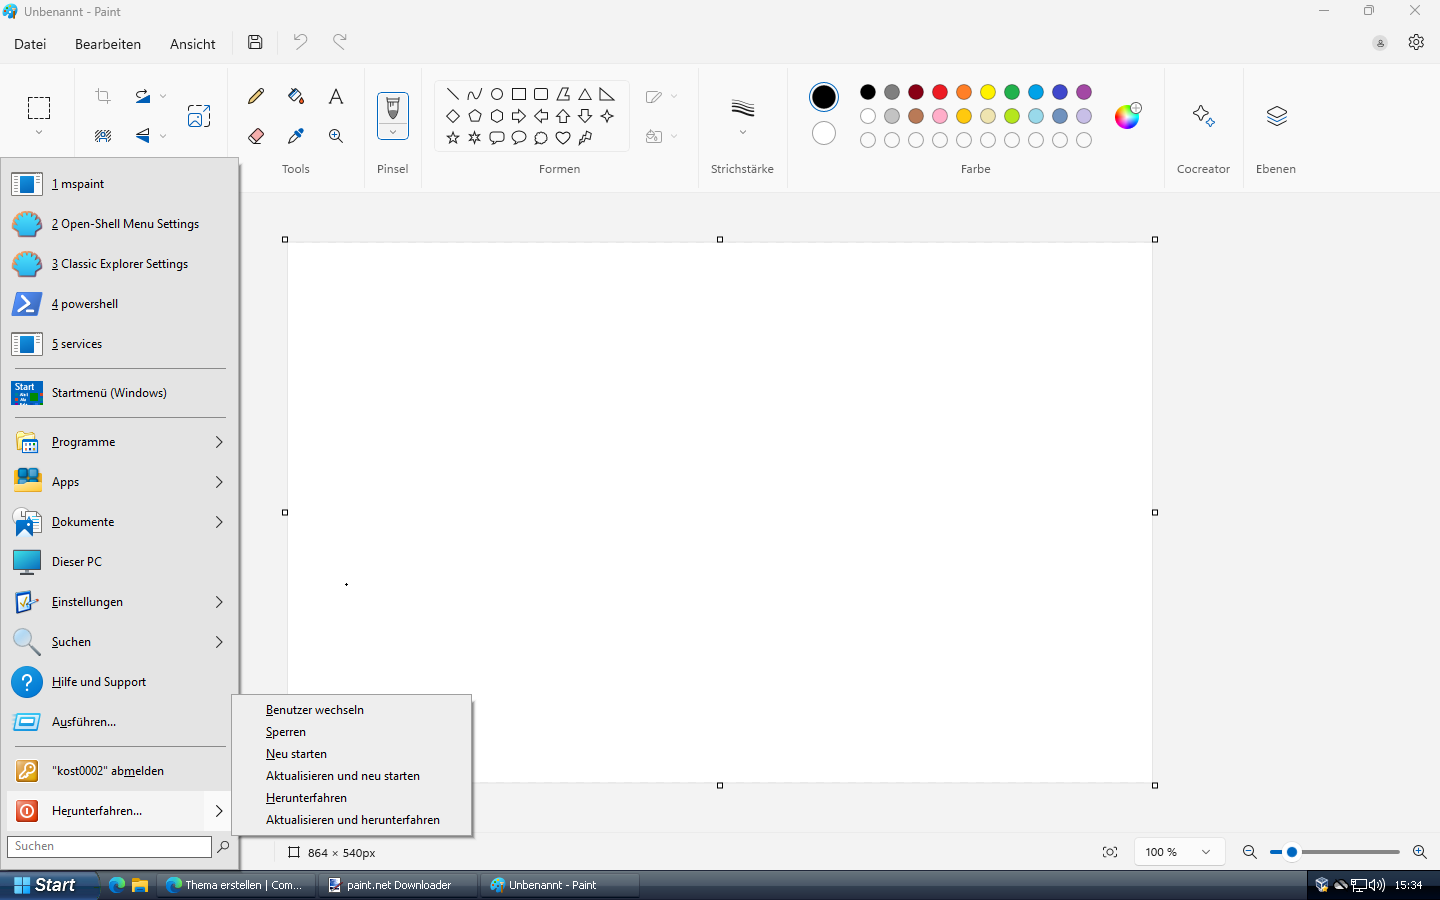Expand the Pinsel brush type dropdown
1440x900 pixels.
pyautogui.click(x=392, y=130)
